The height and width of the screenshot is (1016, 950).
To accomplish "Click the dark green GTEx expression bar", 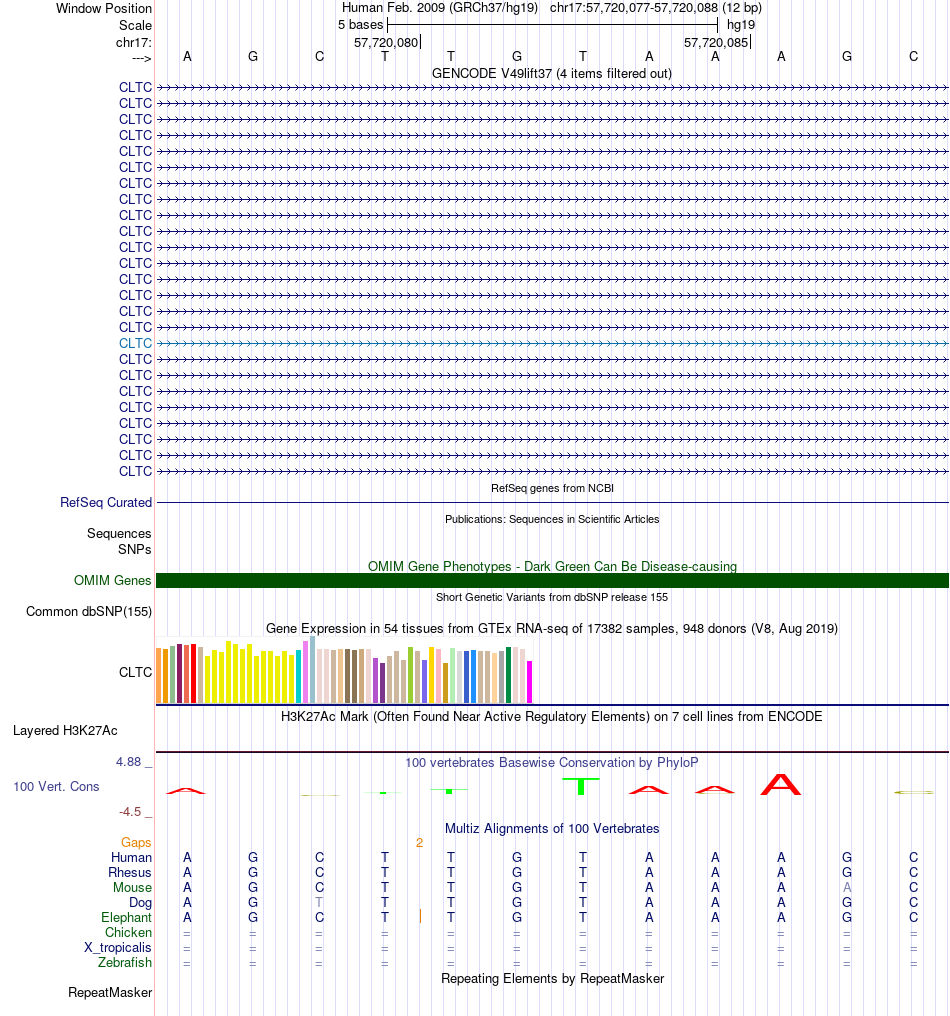I will pos(509,675).
